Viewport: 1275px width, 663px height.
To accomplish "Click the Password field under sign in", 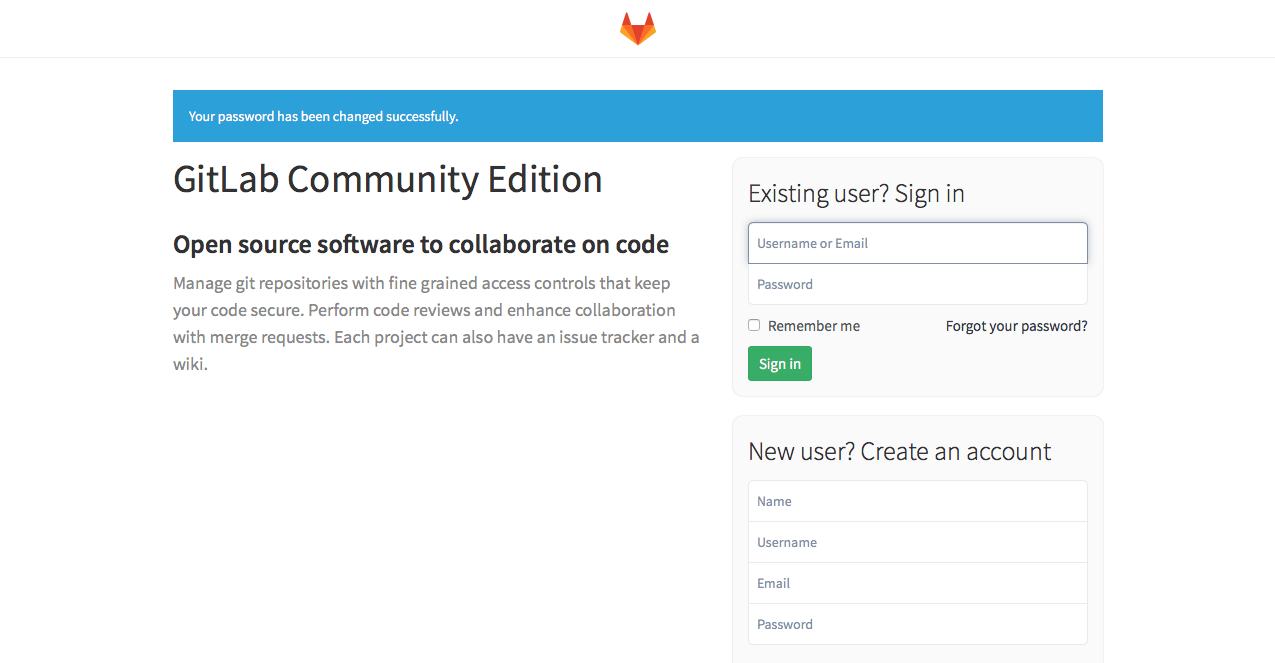I will coord(917,284).
